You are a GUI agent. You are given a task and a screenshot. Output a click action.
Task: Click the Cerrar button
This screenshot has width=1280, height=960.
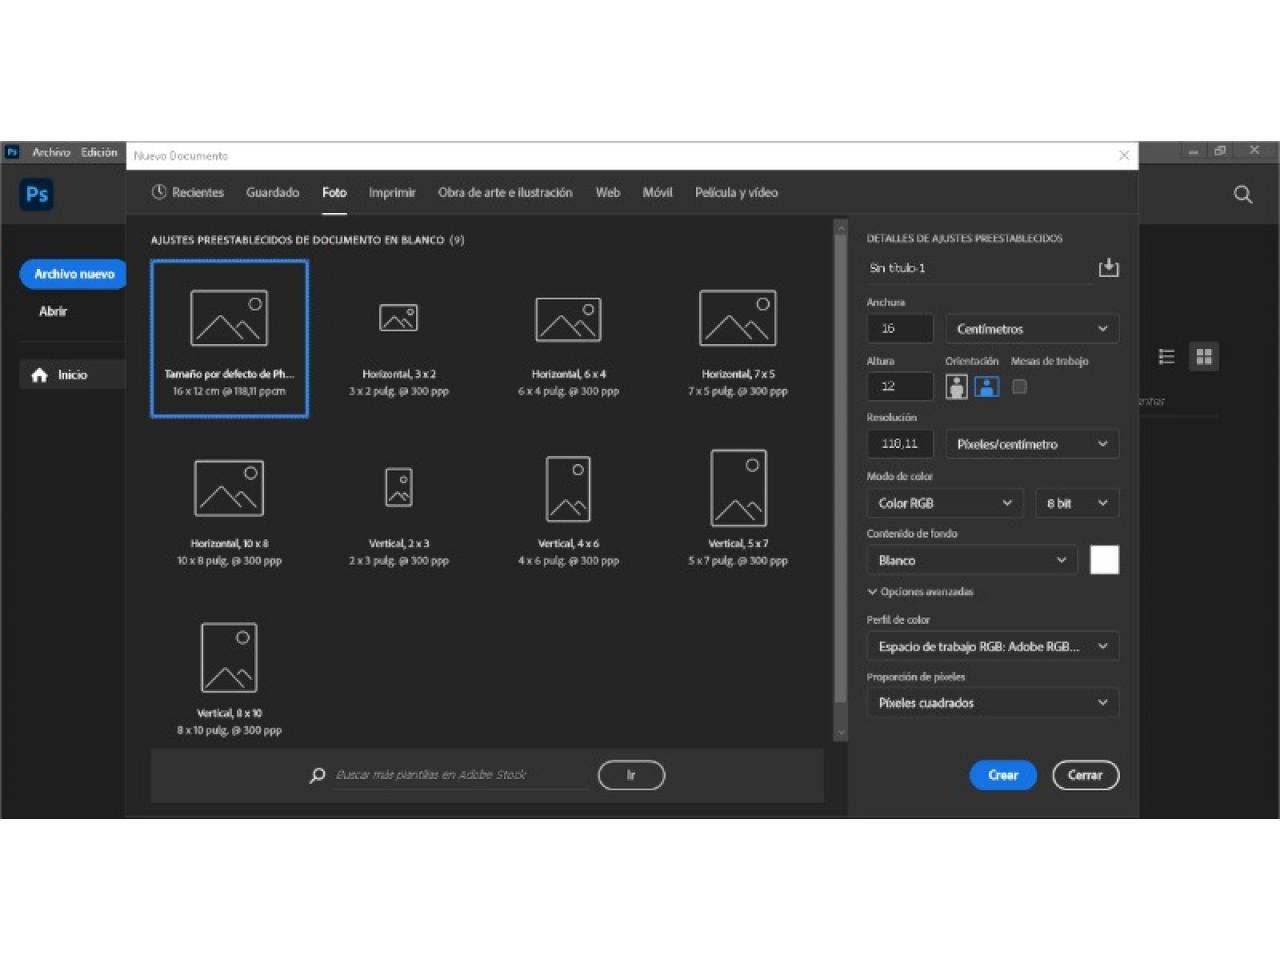1085,775
